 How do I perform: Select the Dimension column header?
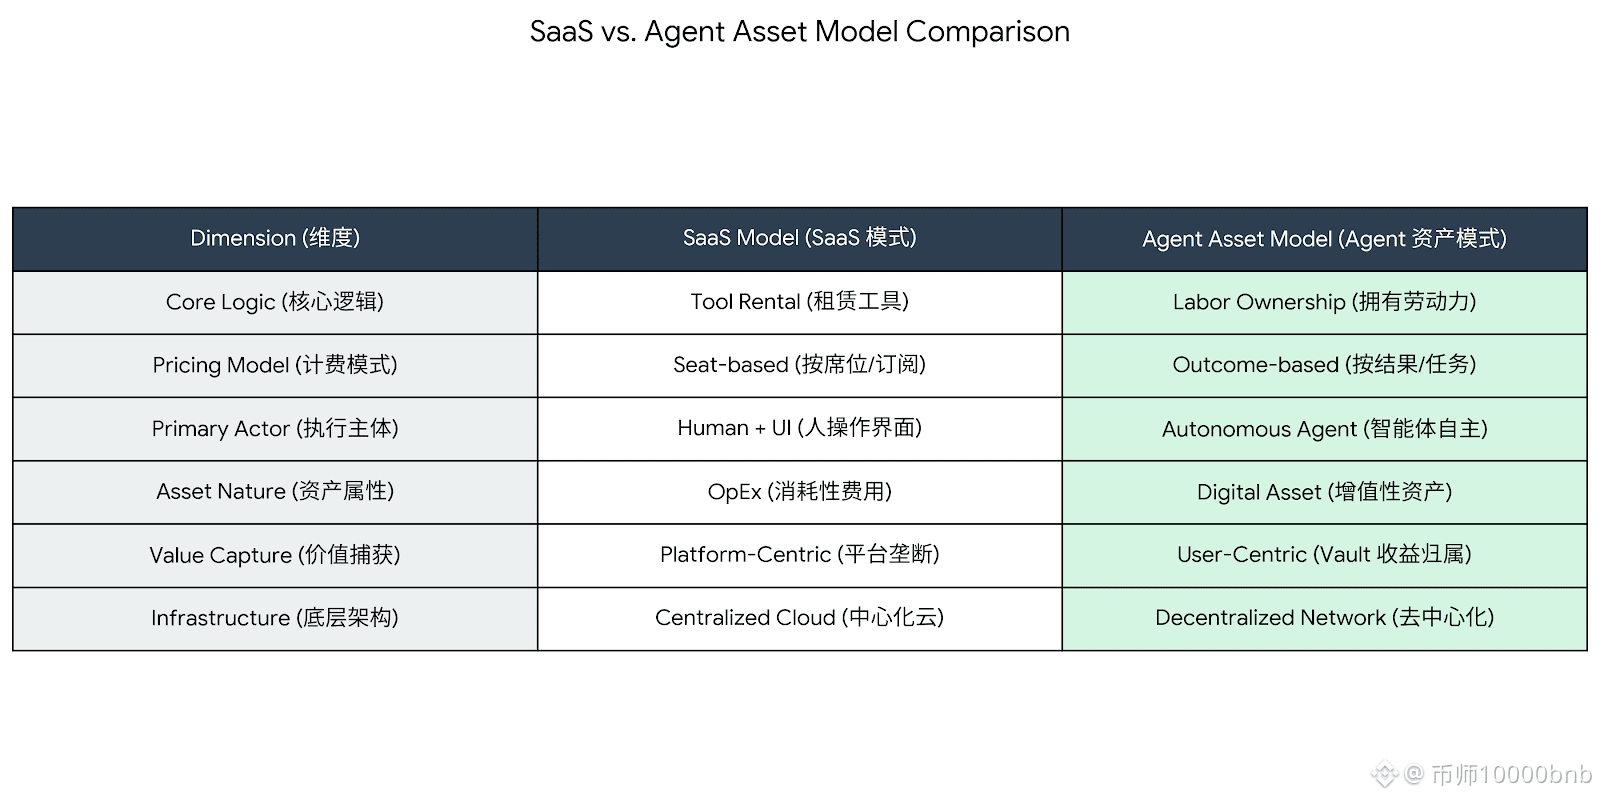coord(275,238)
